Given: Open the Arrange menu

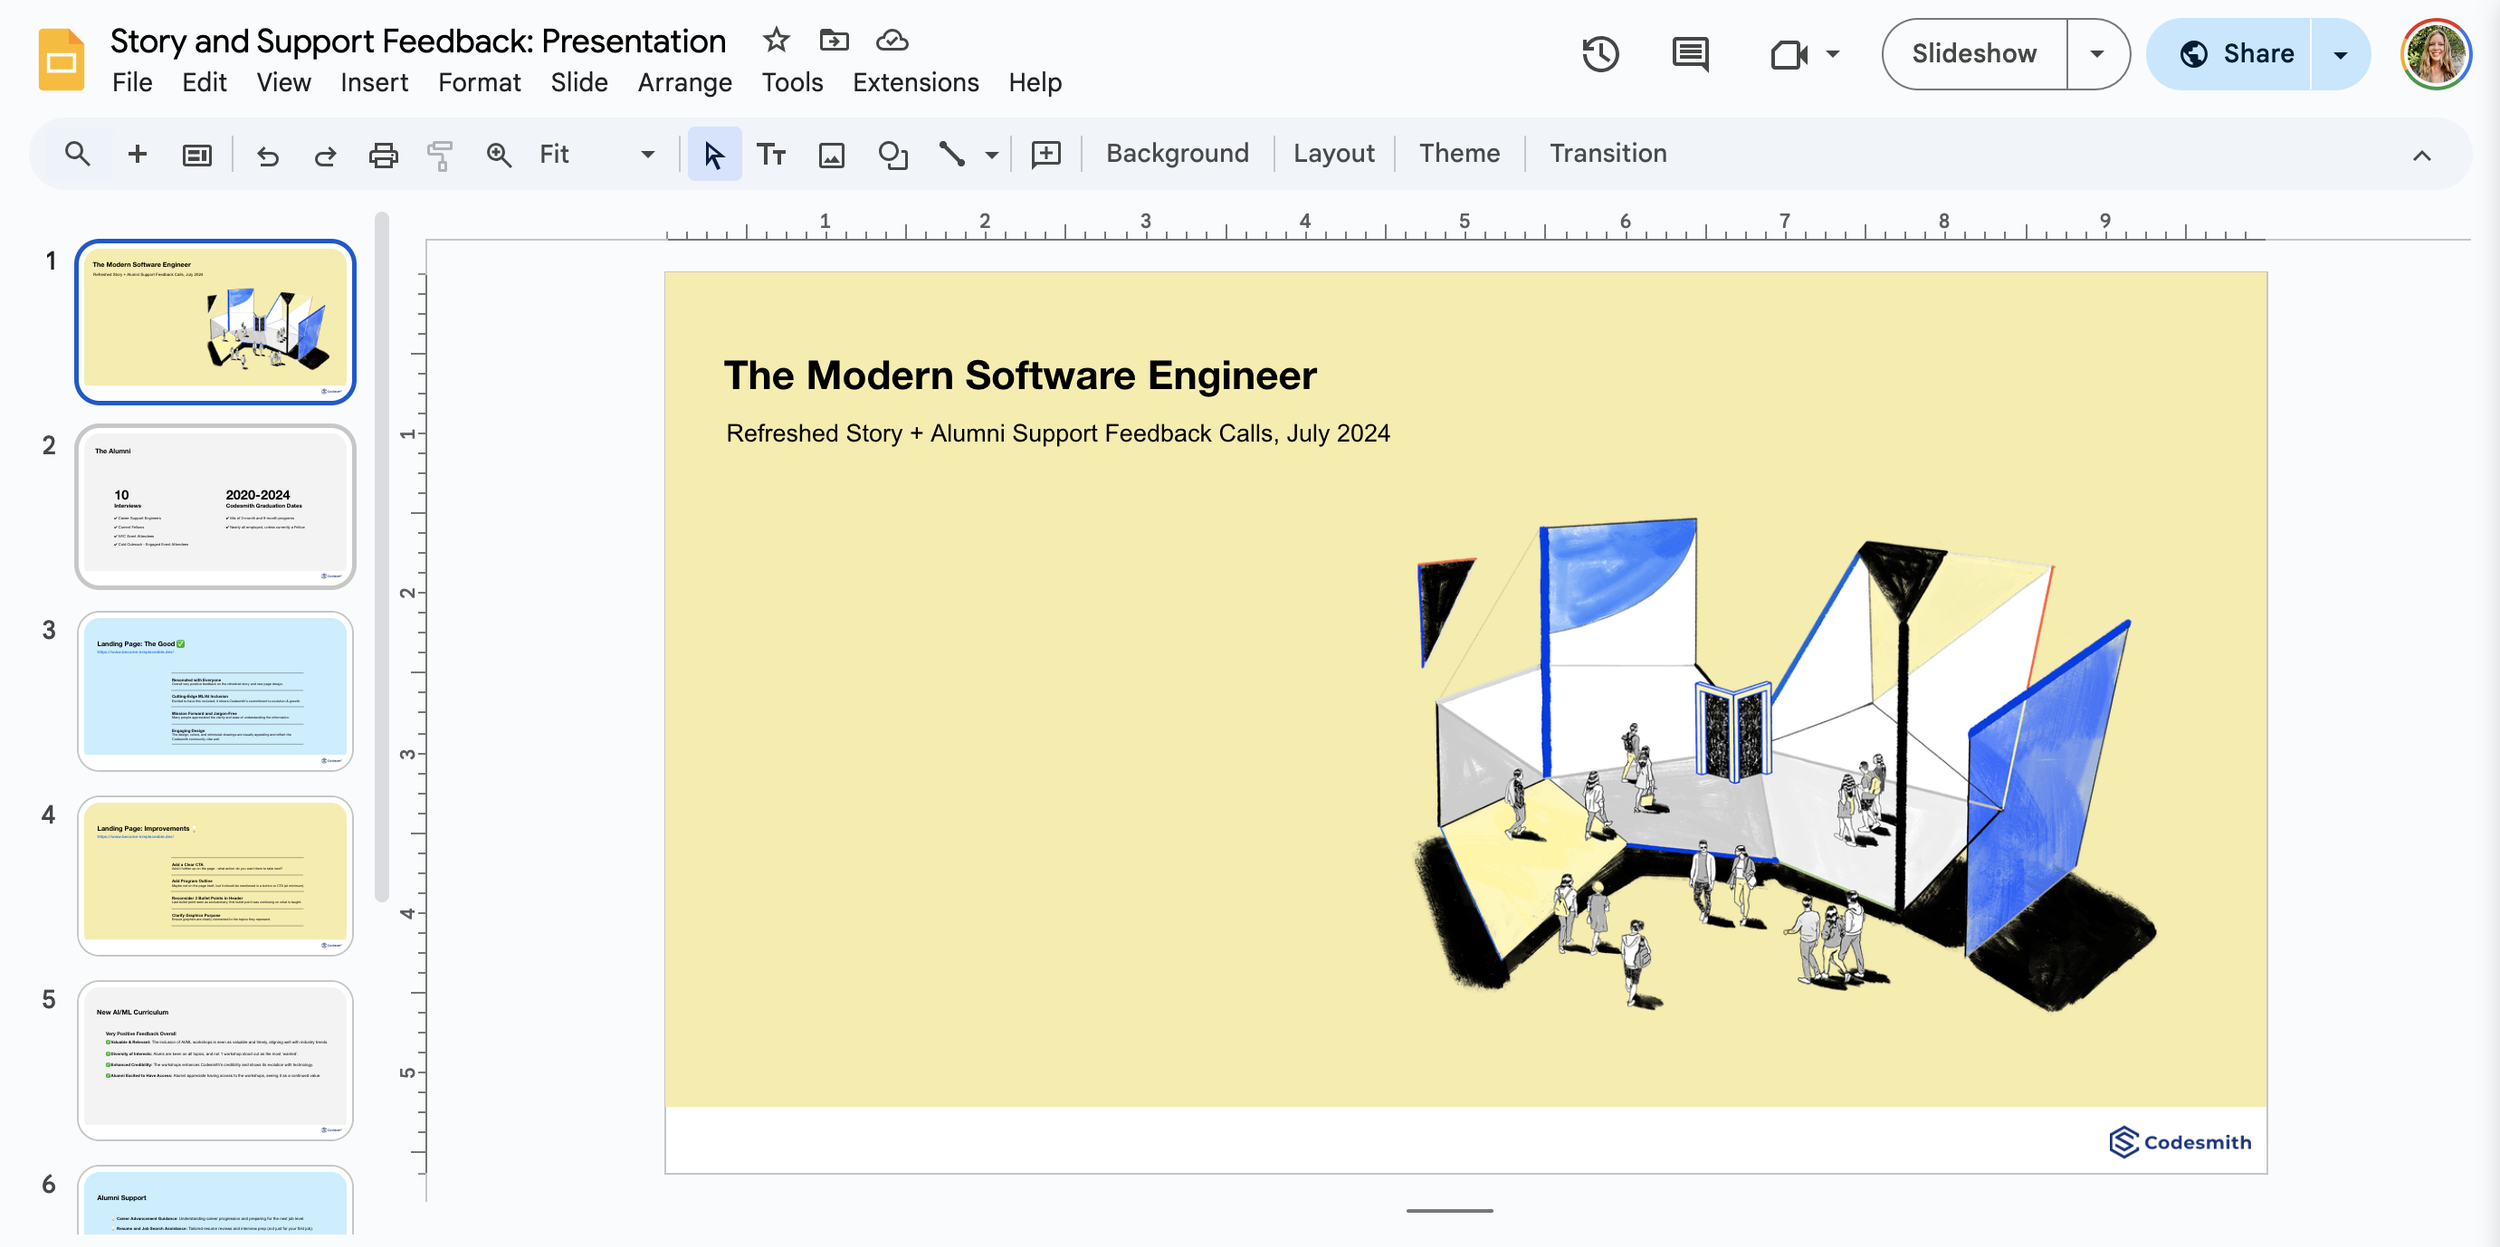Looking at the screenshot, I should tap(684, 83).
